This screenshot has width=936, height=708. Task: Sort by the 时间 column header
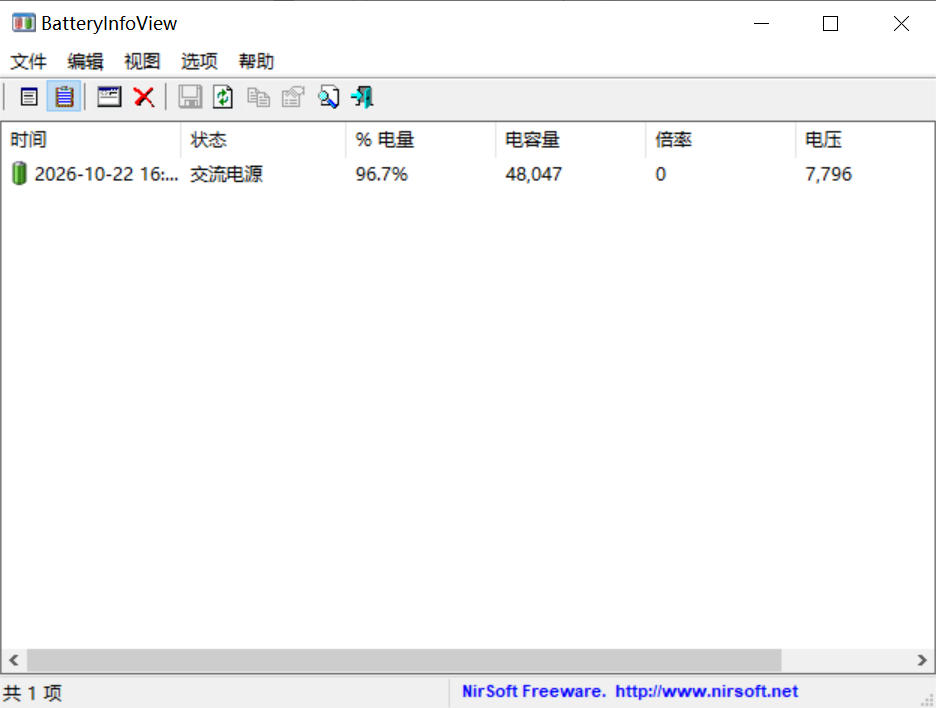click(91, 140)
